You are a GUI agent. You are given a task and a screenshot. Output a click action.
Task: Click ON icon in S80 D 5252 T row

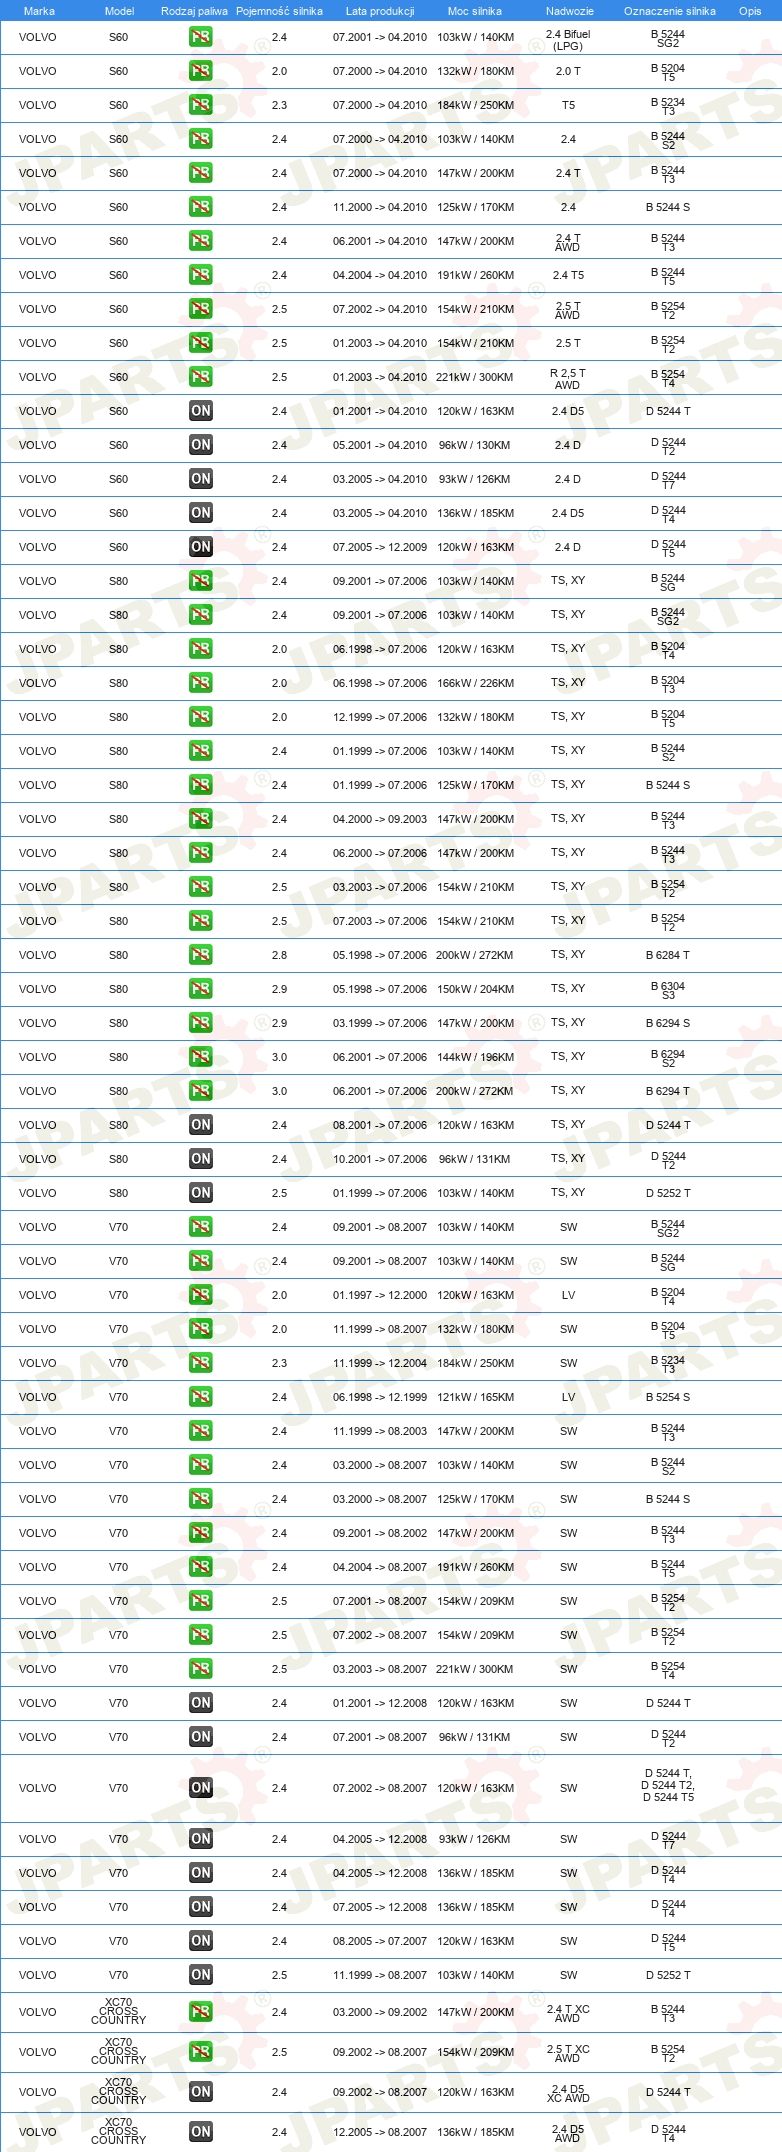[201, 1193]
